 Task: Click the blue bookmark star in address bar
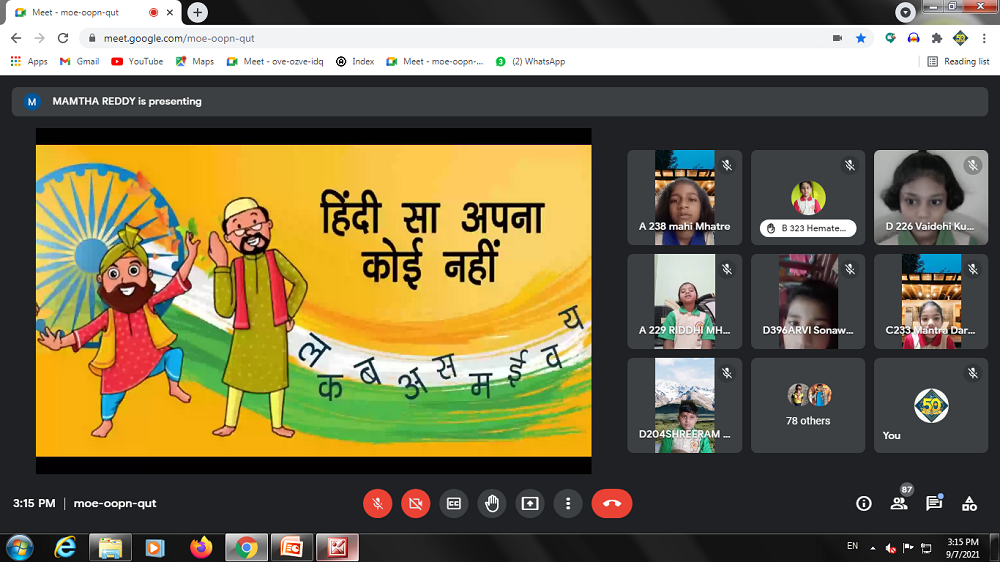(861, 38)
